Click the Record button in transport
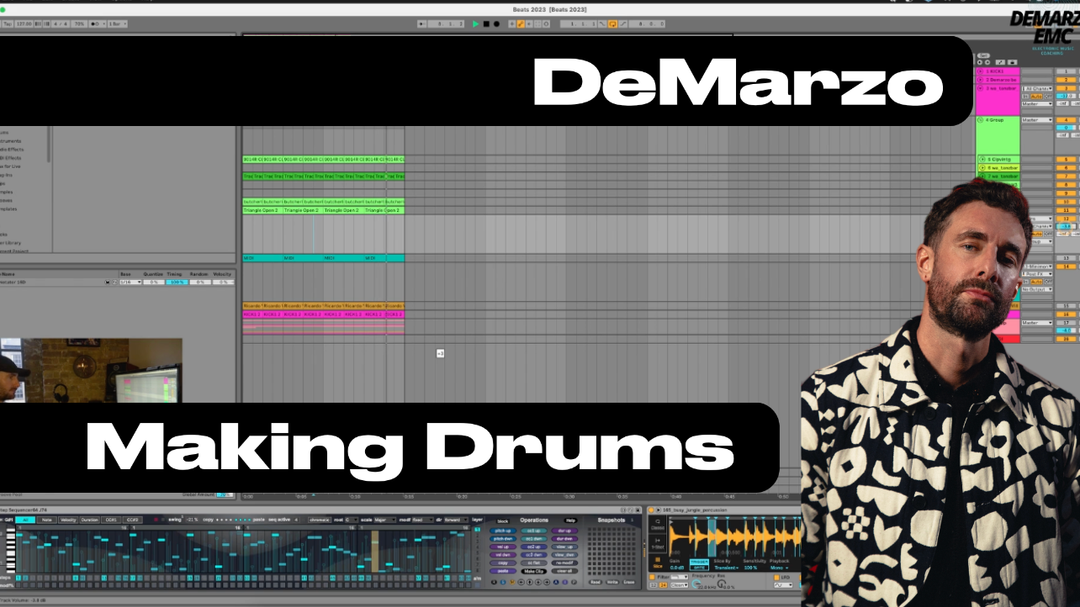1080x607 pixels. [x=496, y=23]
